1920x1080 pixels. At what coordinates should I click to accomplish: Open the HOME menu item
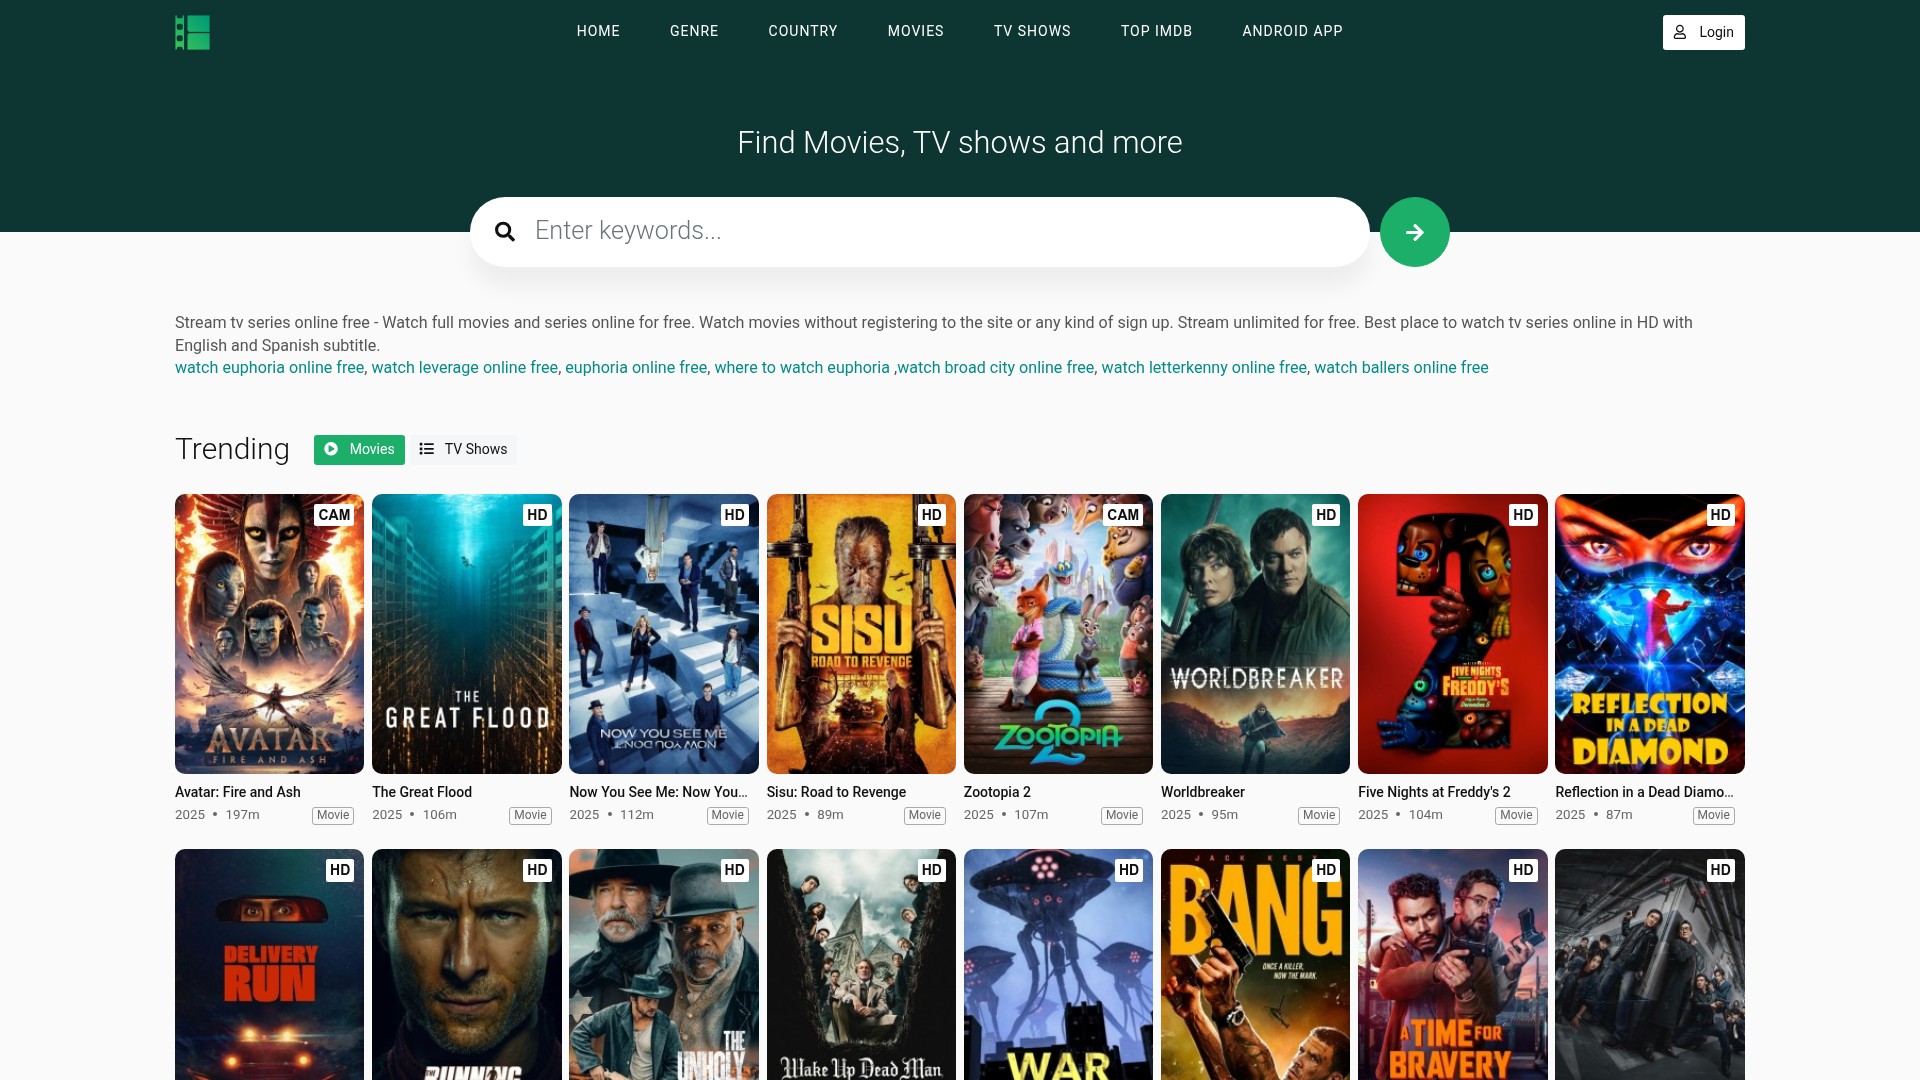(598, 31)
